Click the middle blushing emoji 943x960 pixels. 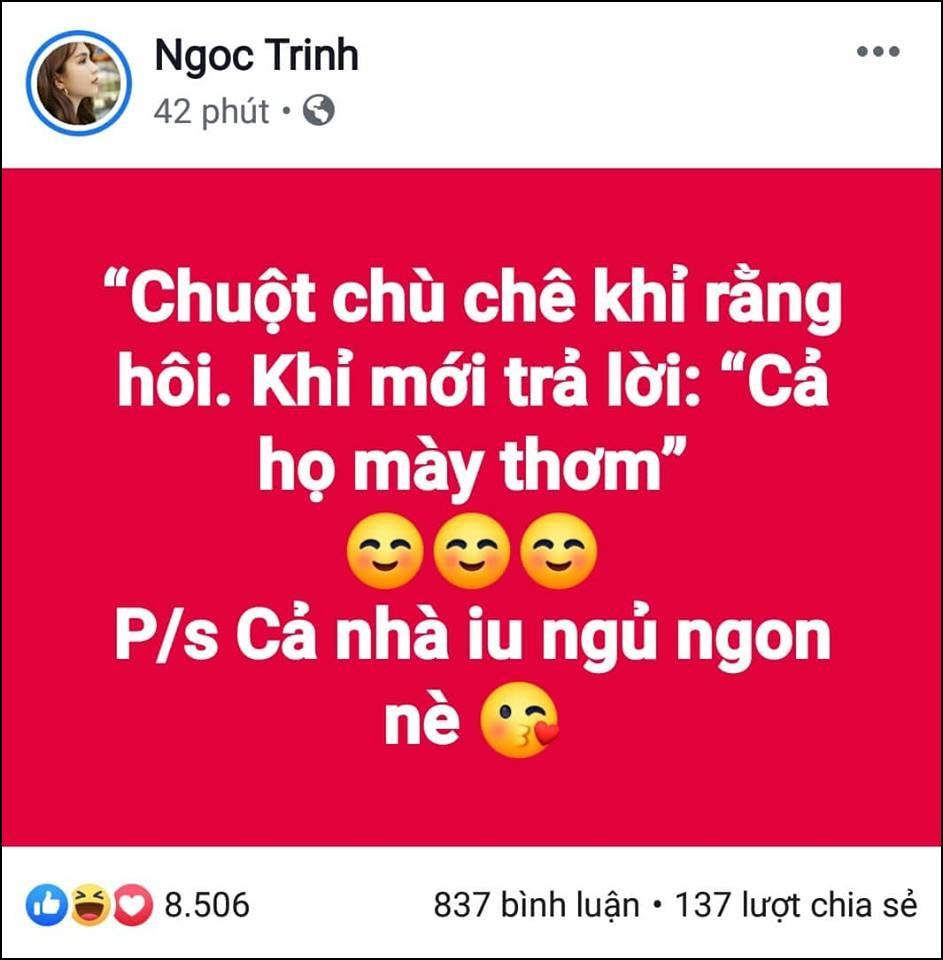pyautogui.click(x=471, y=550)
